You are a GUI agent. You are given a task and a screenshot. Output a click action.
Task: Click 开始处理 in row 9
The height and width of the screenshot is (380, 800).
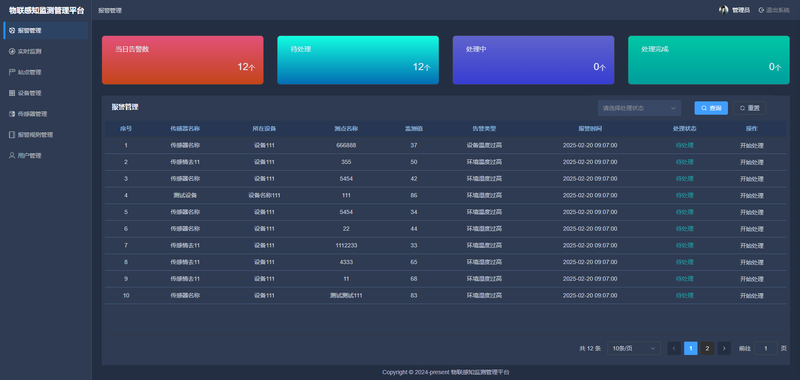click(x=752, y=279)
